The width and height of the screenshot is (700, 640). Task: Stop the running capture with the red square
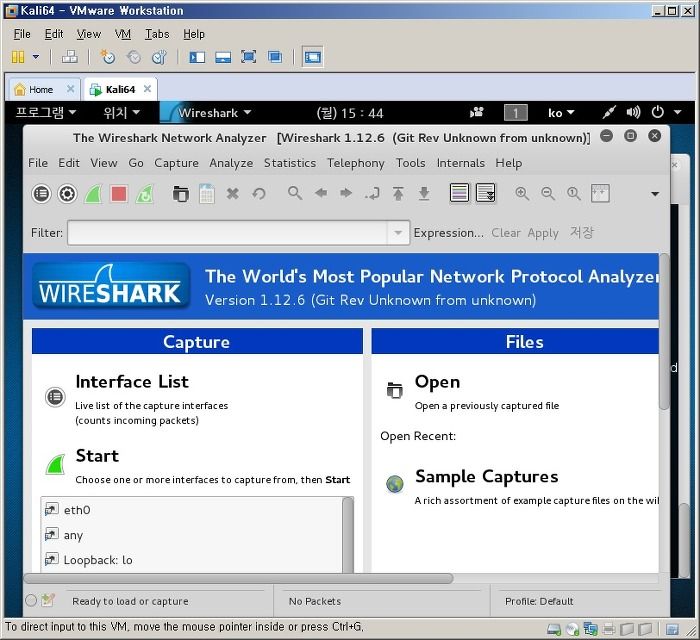coord(119,194)
